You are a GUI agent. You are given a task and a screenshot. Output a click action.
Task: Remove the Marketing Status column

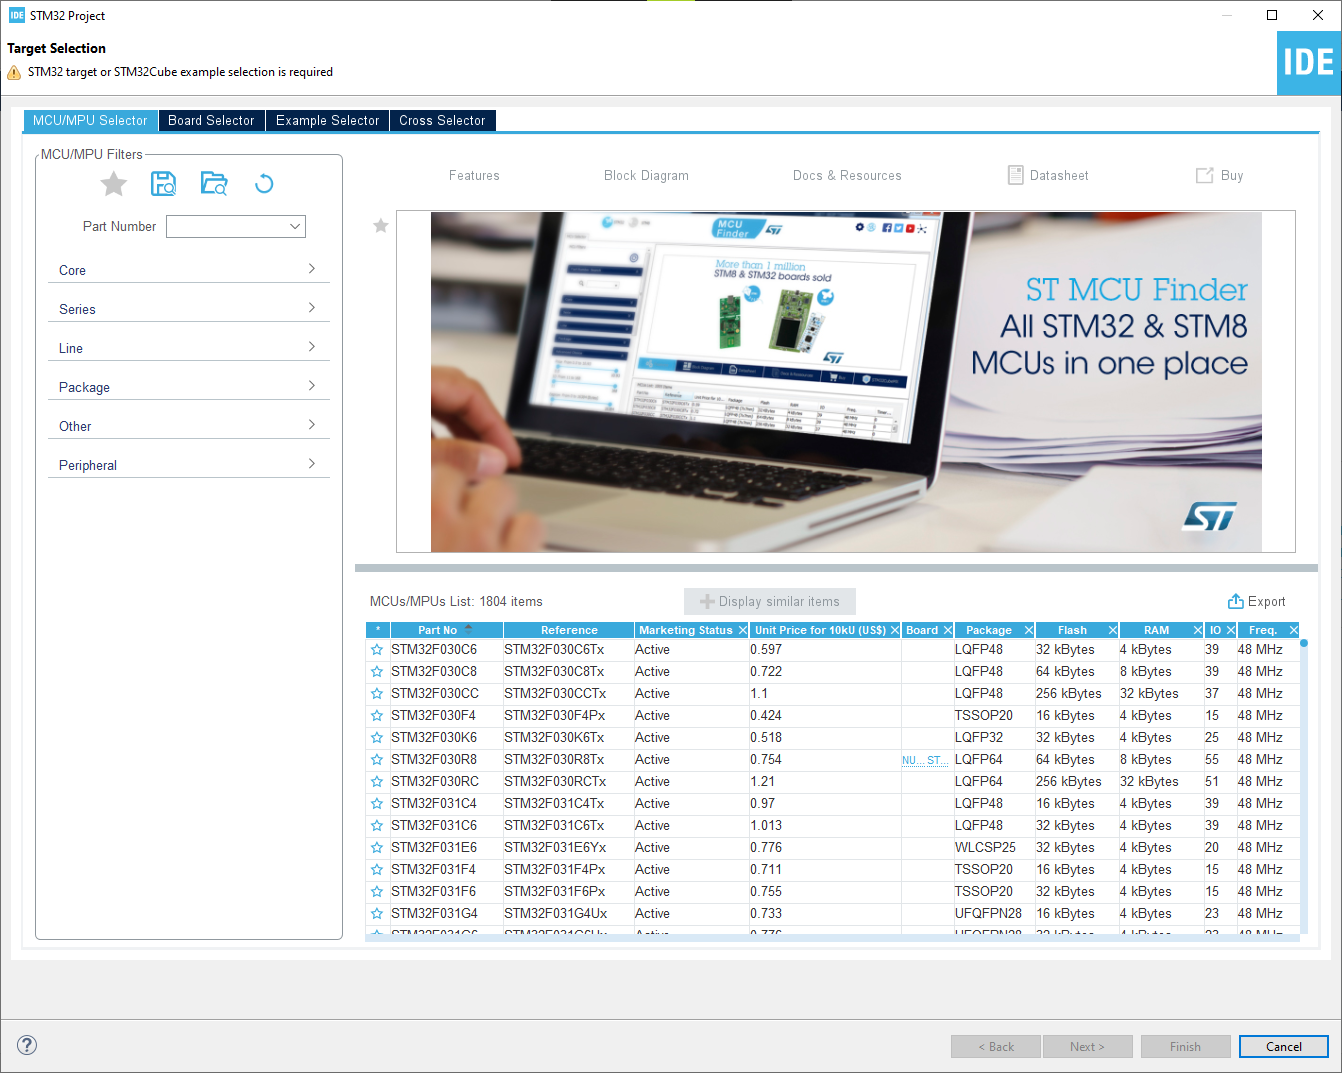[743, 630]
